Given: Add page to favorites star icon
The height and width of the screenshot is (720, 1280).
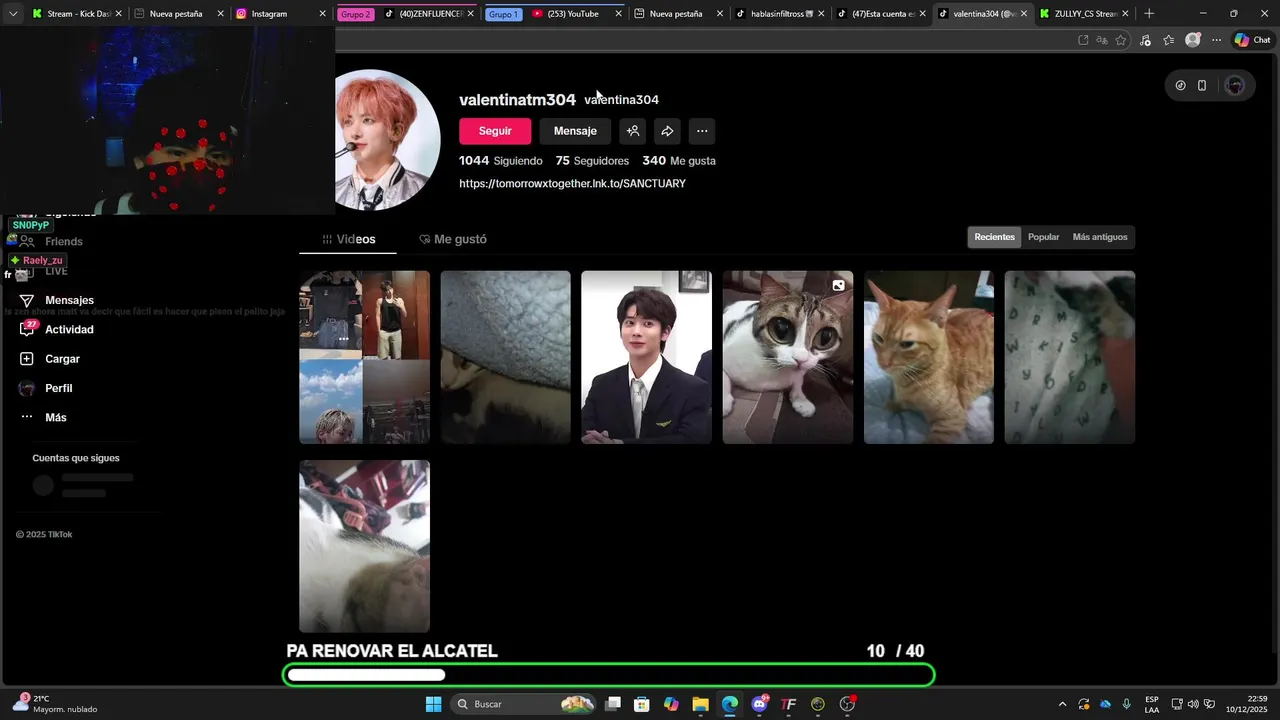Looking at the screenshot, I should [x=1121, y=40].
